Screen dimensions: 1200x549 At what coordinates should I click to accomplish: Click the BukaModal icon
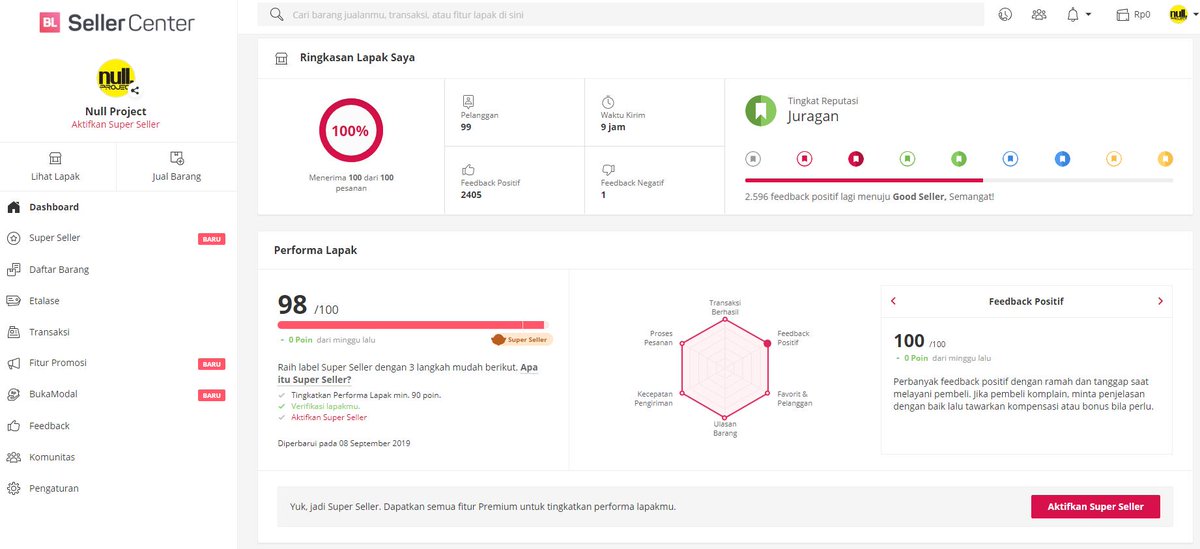13,394
